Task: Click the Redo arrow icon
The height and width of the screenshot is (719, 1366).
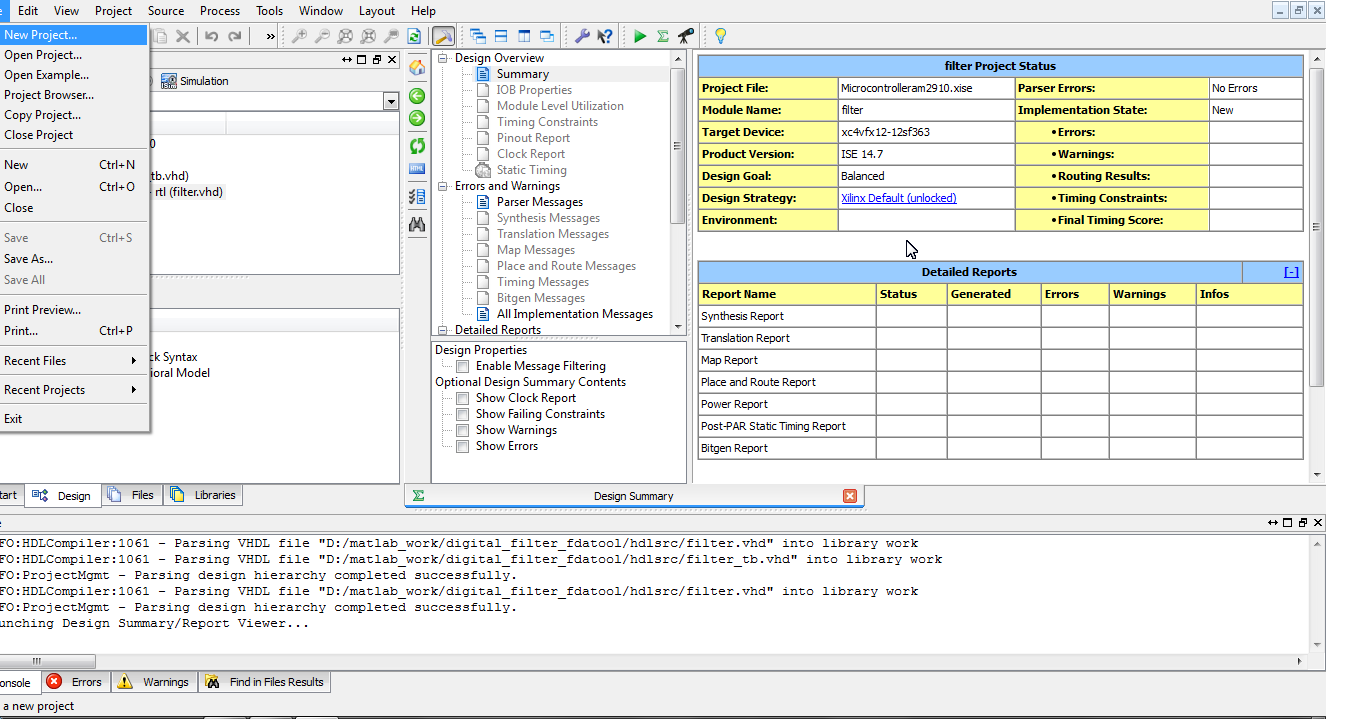Action: coord(235,36)
